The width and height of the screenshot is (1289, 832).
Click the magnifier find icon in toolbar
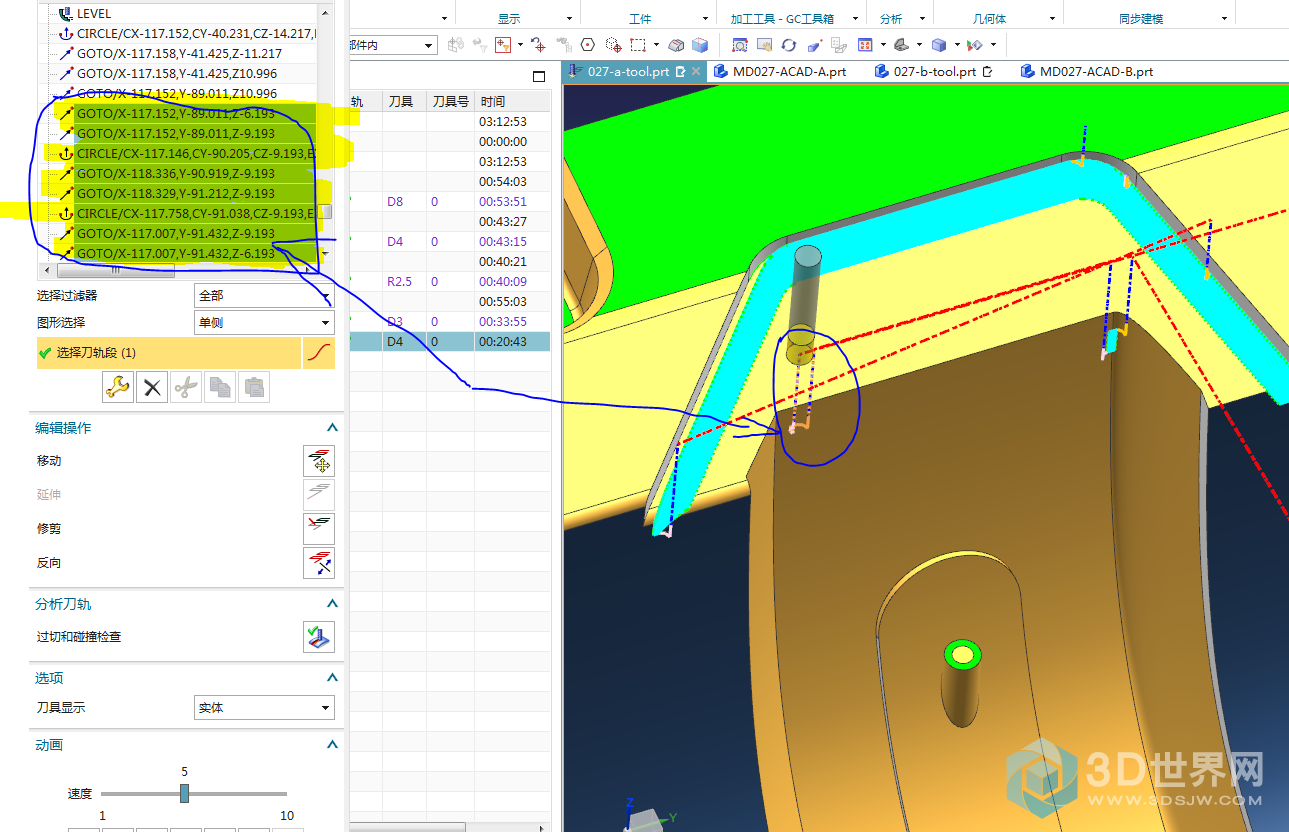740,45
